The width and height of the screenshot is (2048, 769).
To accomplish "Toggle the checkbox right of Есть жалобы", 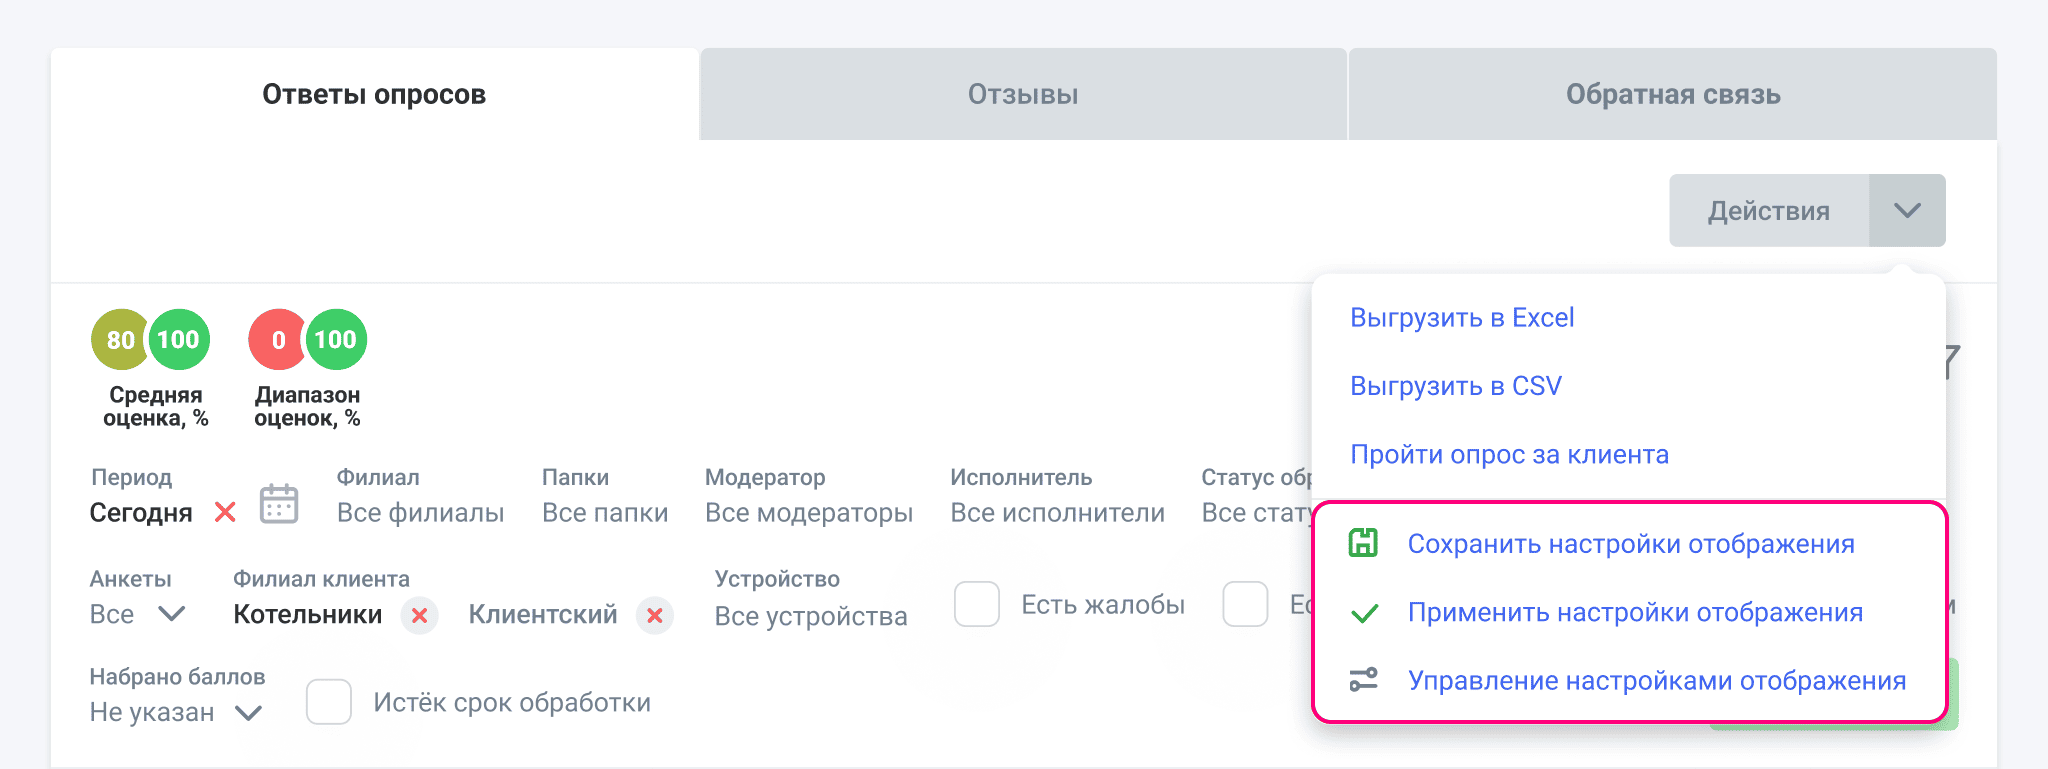I will pos(1245,604).
